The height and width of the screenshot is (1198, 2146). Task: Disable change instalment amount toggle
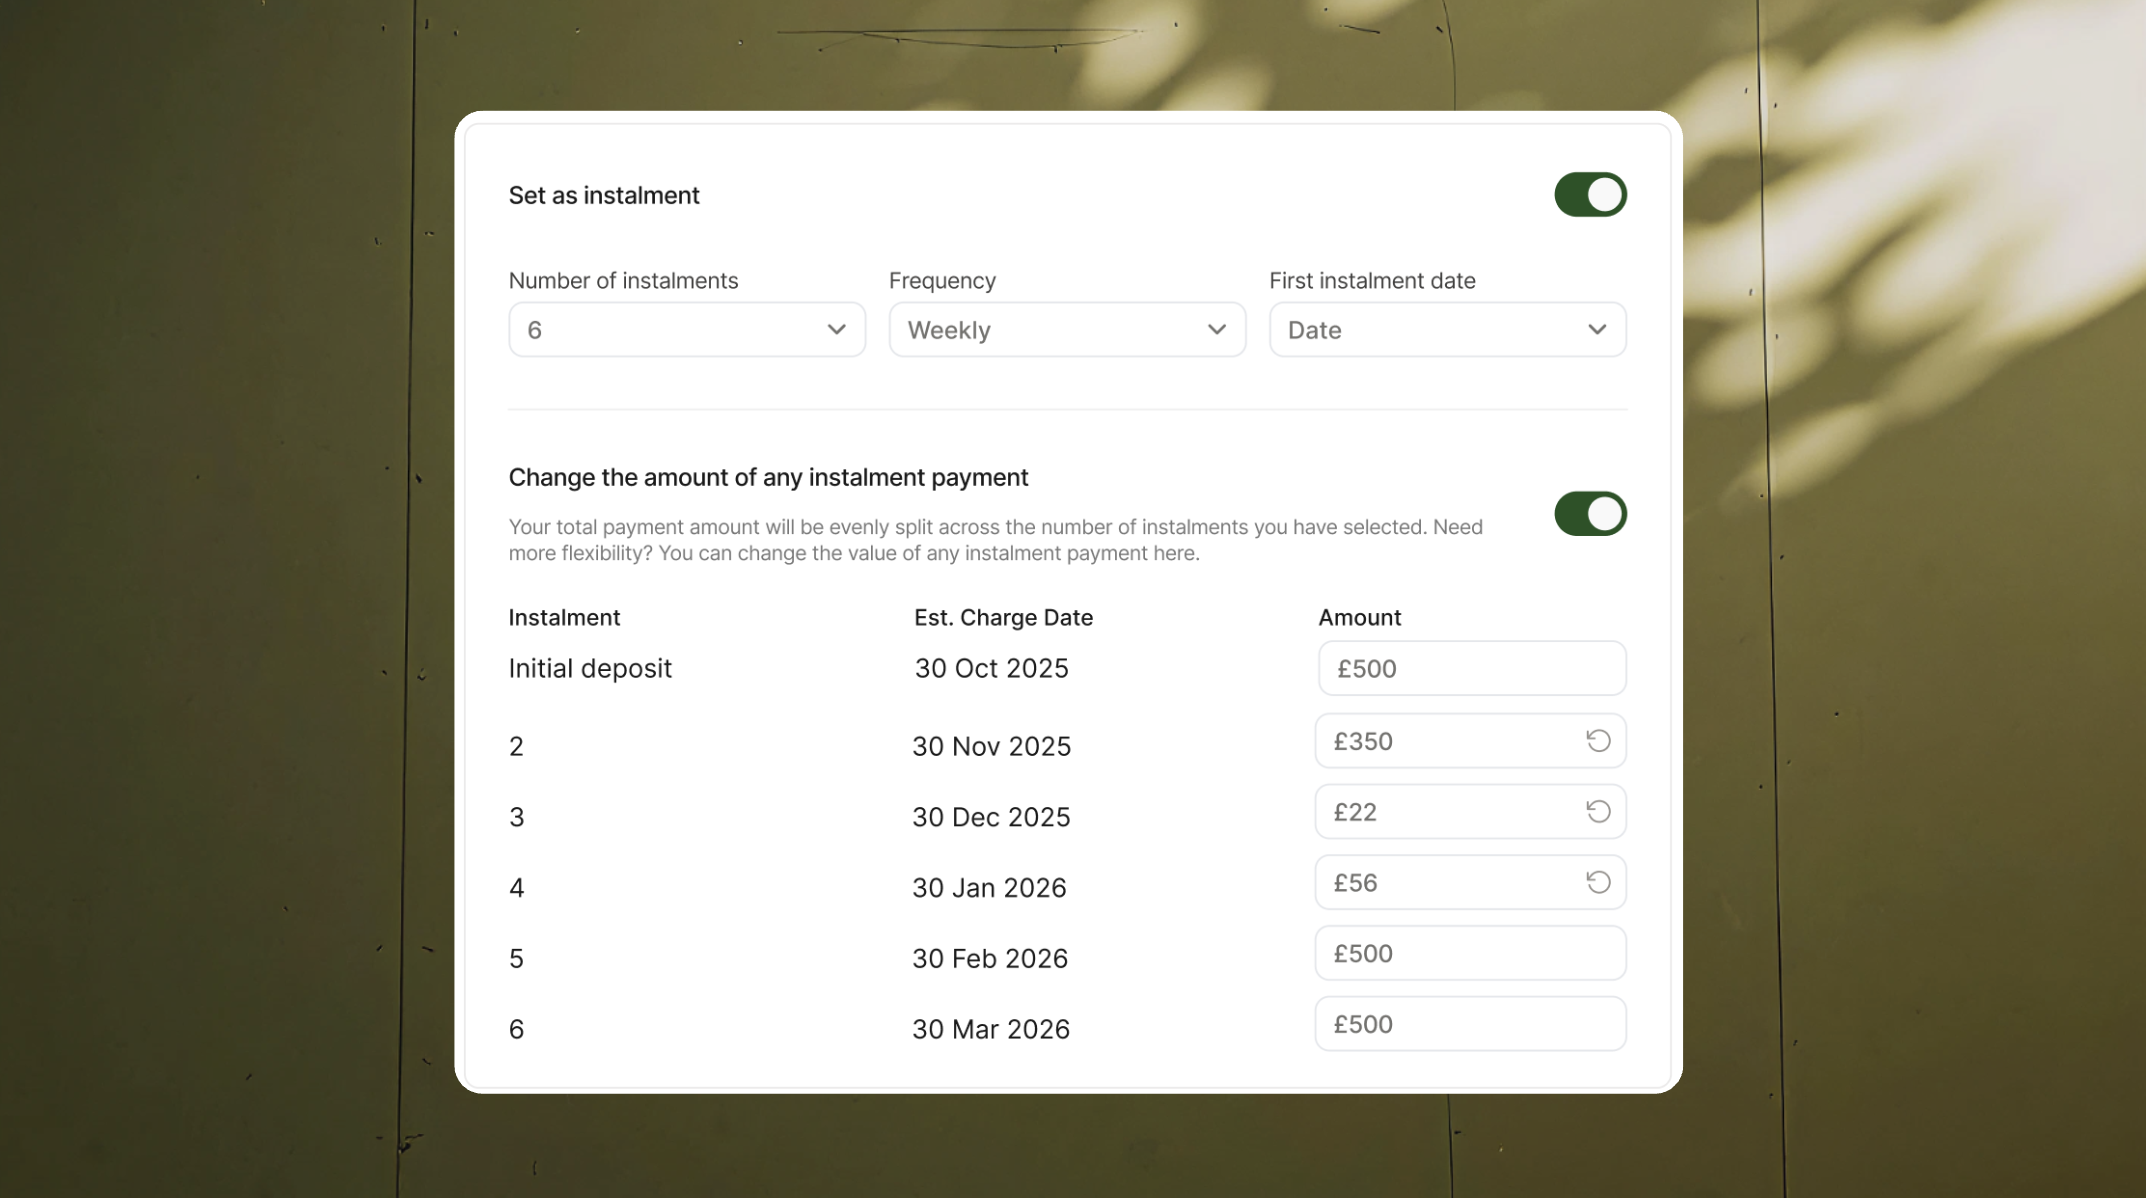pyautogui.click(x=1590, y=514)
